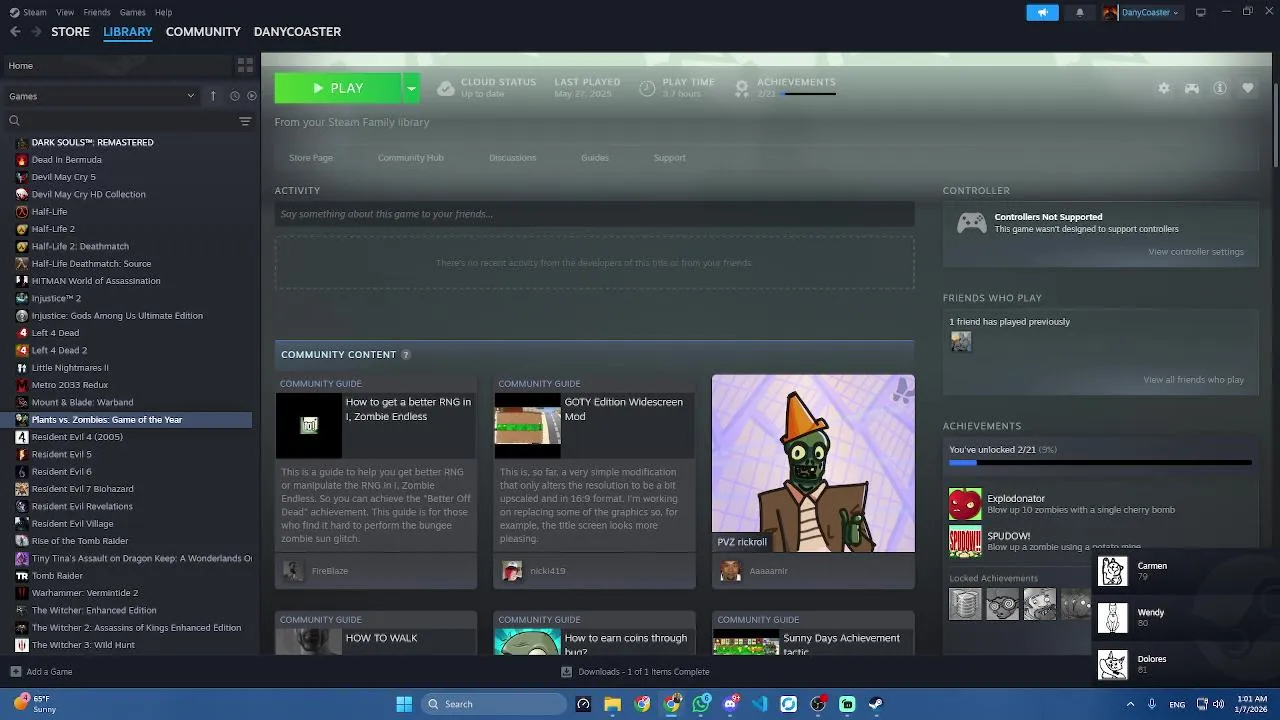
Task: Open the Friends menu
Action: tap(97, 12)
